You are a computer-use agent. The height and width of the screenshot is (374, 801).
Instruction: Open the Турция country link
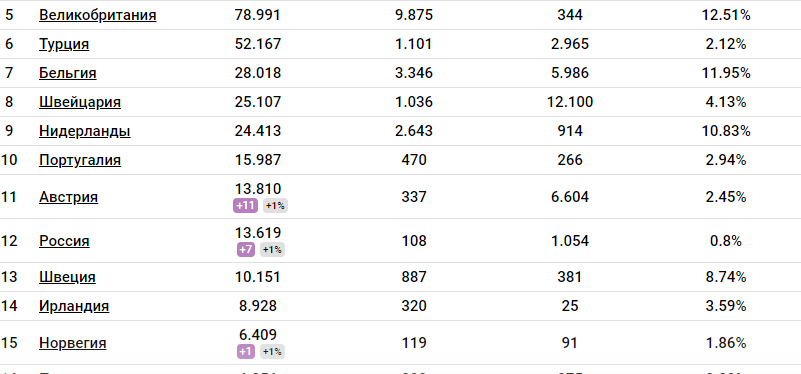point(64,44)
